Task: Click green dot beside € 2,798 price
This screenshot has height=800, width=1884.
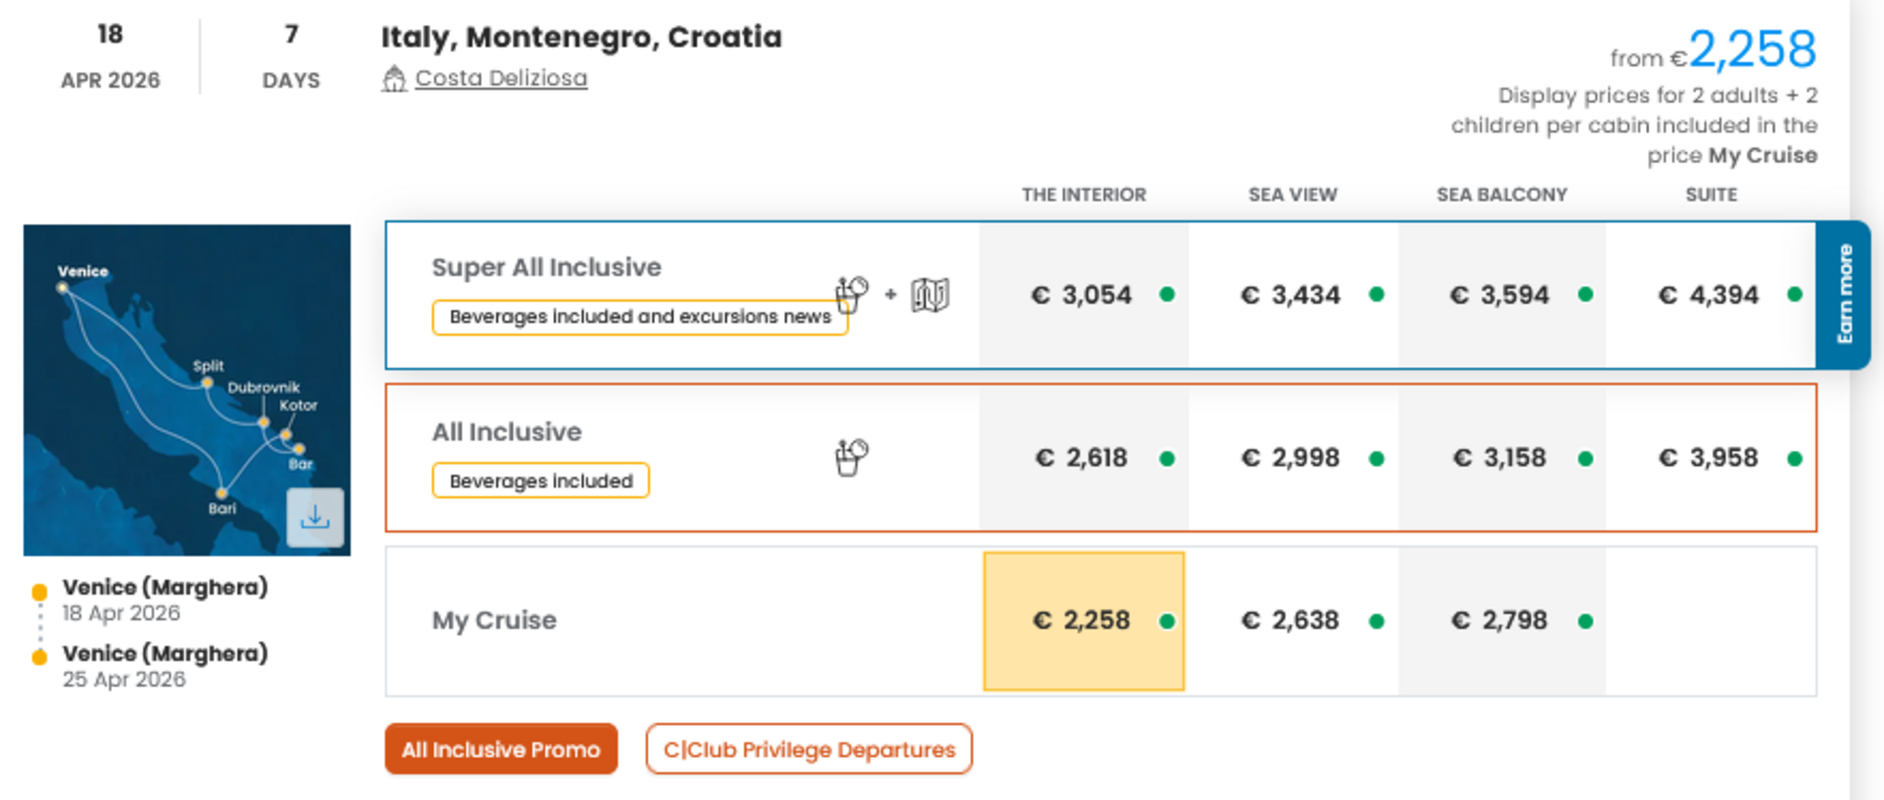Action: [x=1585, y=621]
